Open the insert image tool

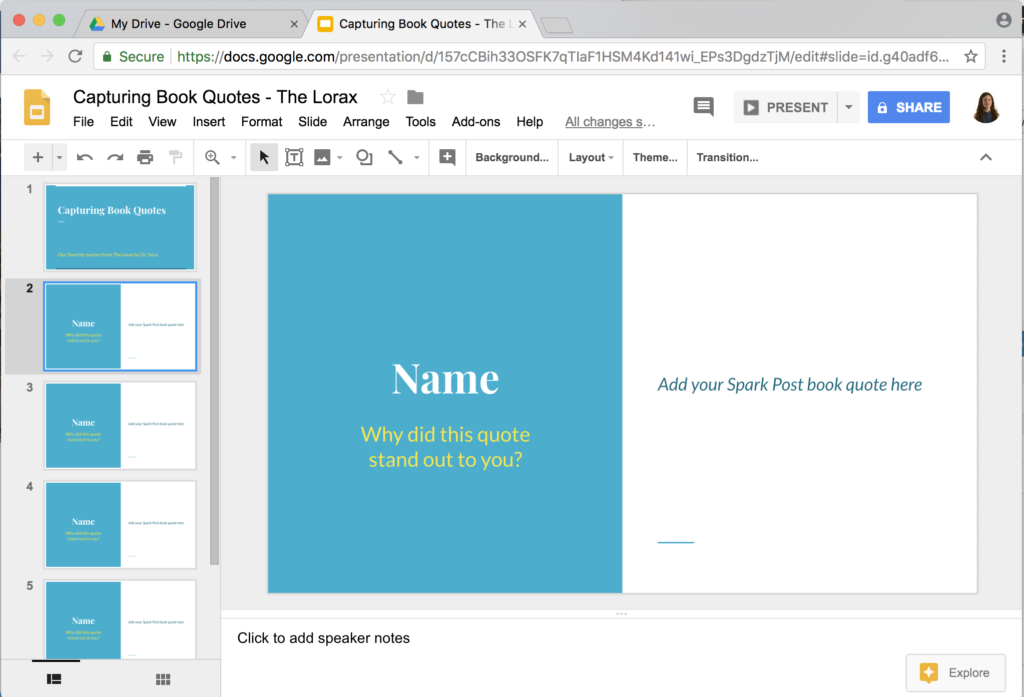coord(320,157)
